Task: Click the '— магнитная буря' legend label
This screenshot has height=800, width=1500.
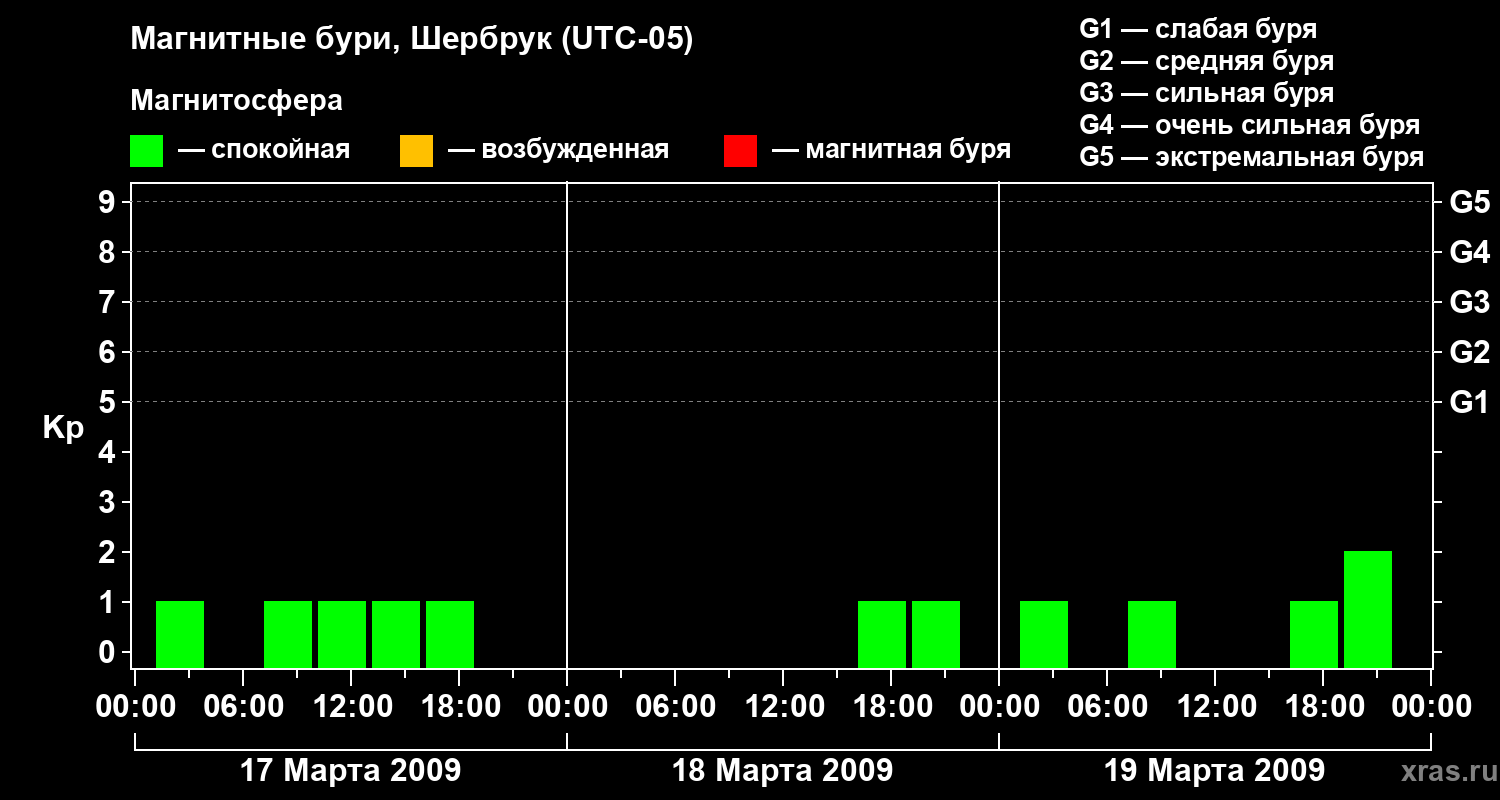Action: [891, 150]
